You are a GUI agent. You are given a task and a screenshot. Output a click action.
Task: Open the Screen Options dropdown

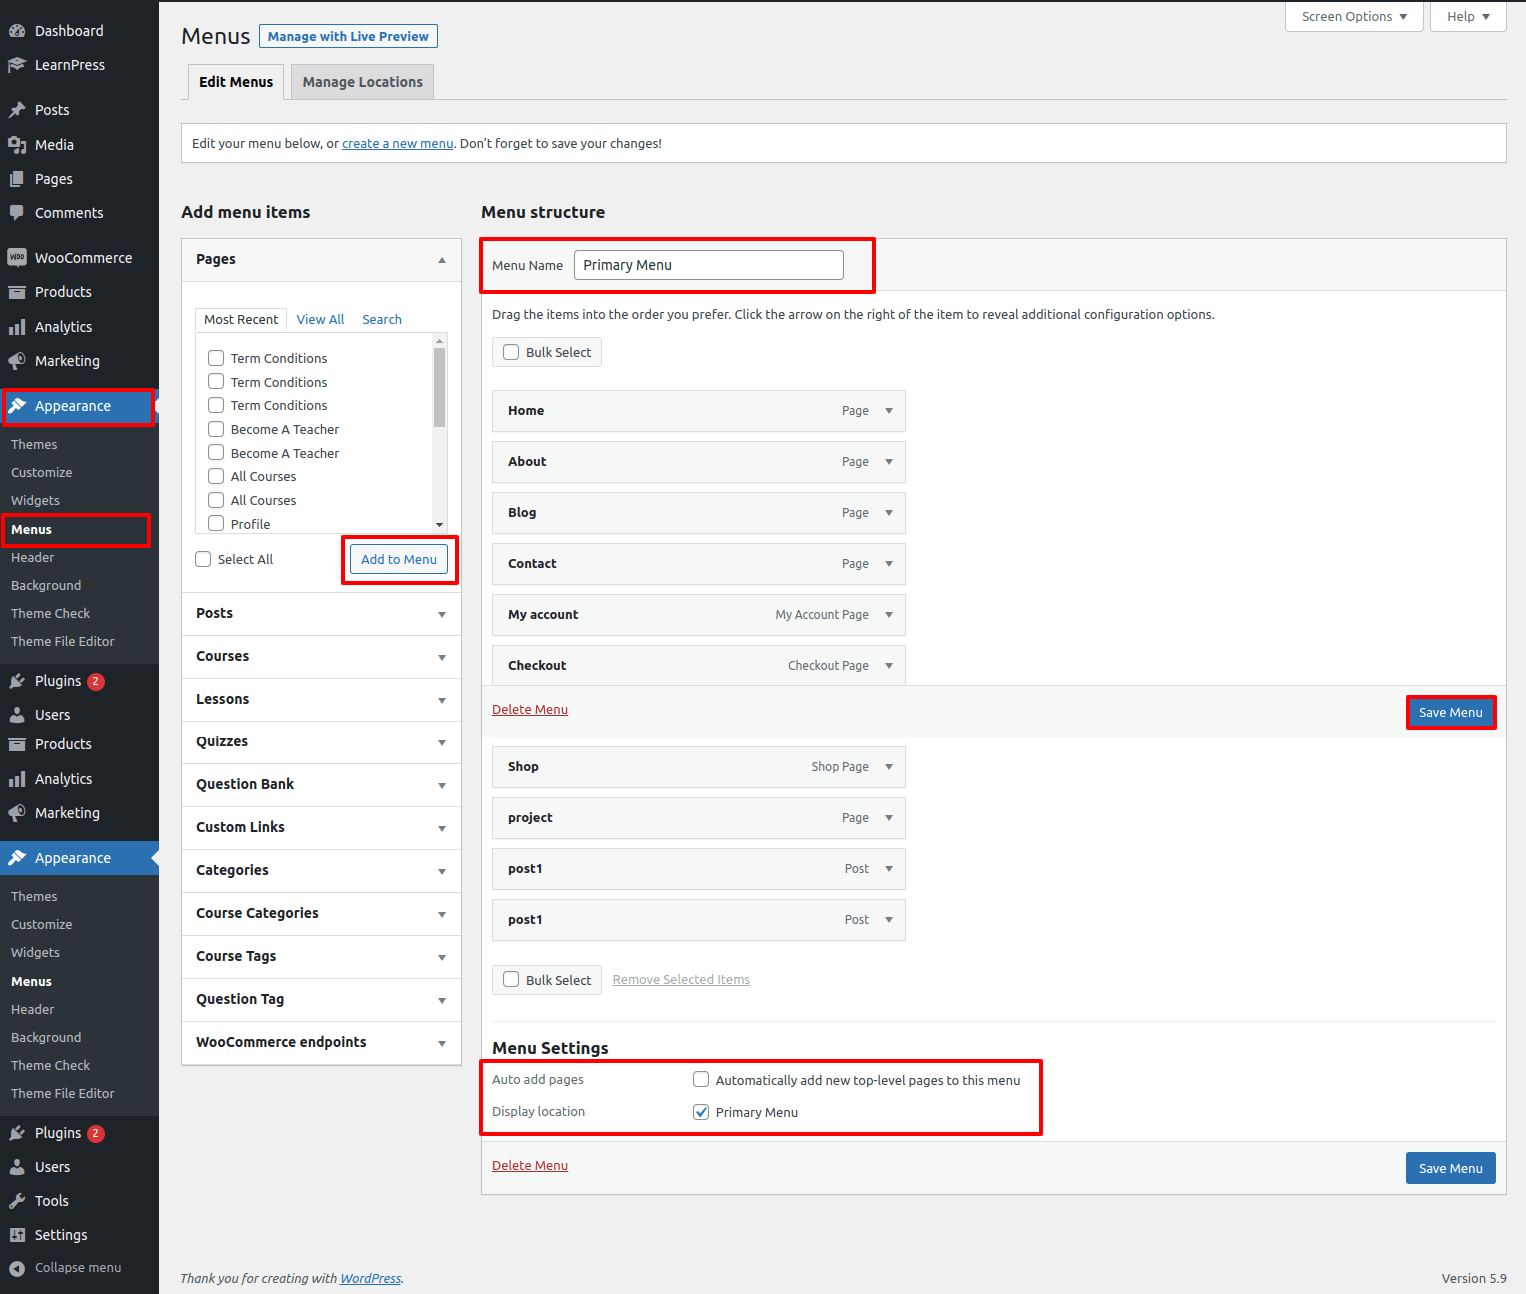1354,17
